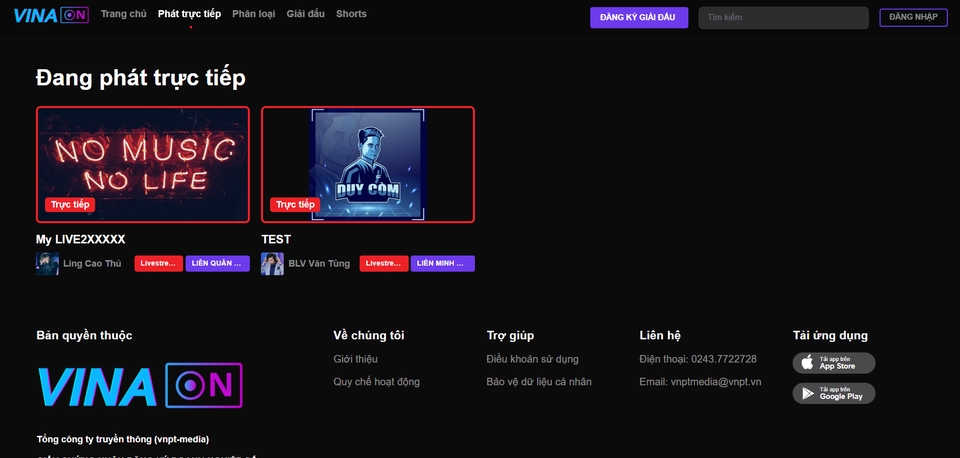This screenshot has width=960, height=458.
Task: Open Điều khoản sử dụng link
Action: pos(533,359)
